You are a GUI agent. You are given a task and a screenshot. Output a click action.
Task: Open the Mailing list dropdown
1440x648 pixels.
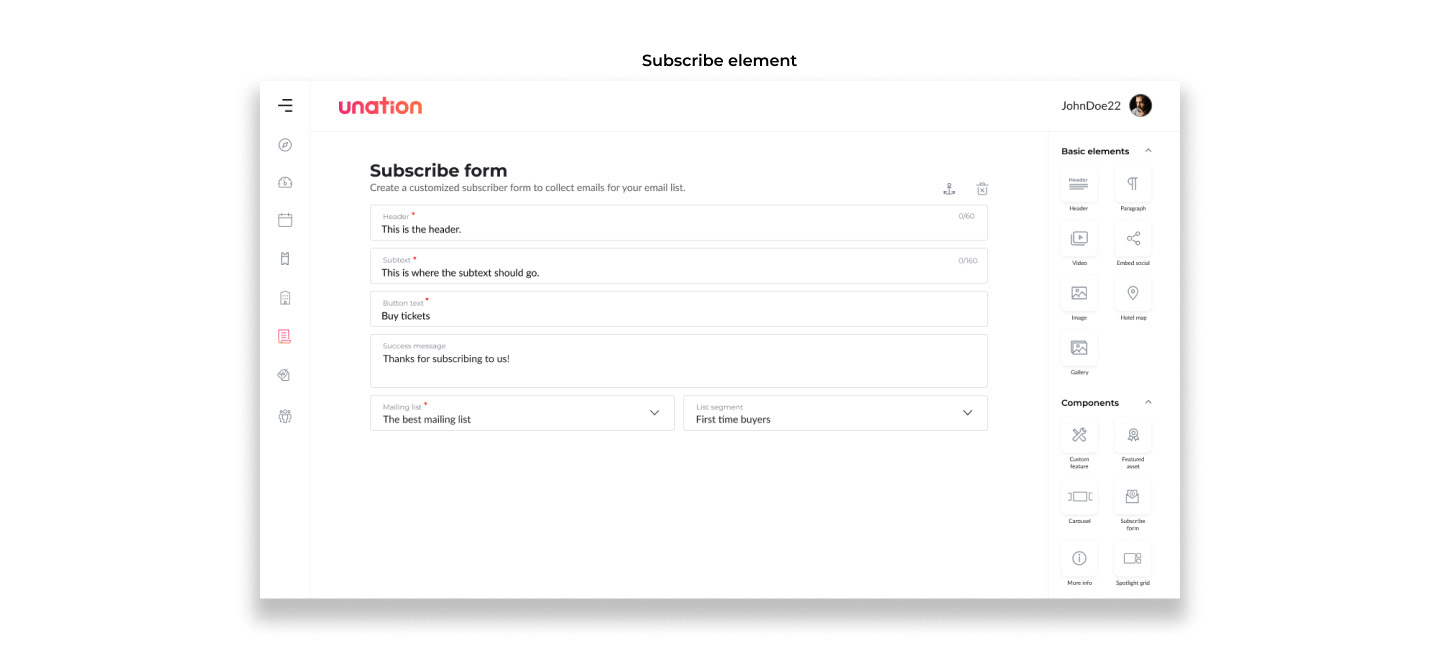(x=522, y=413)
